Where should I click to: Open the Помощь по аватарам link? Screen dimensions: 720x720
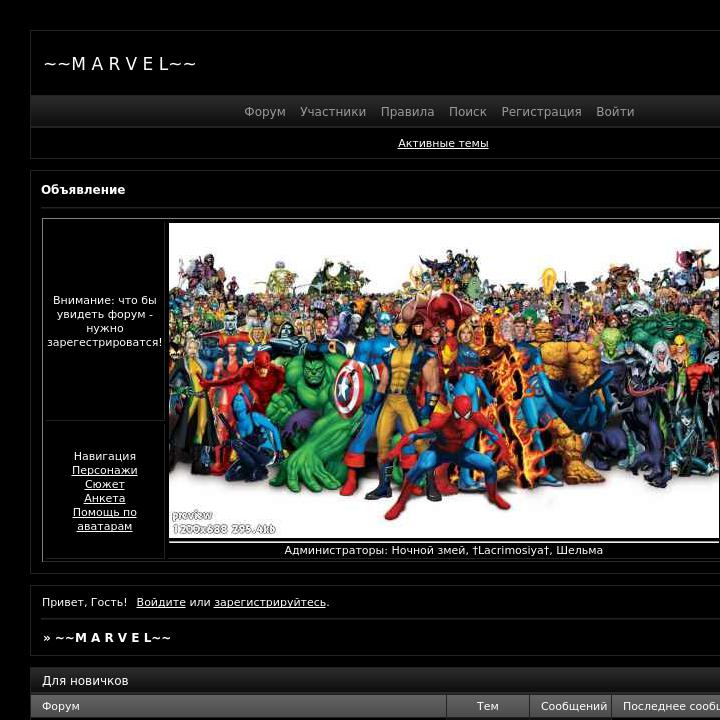click(105, 519)
